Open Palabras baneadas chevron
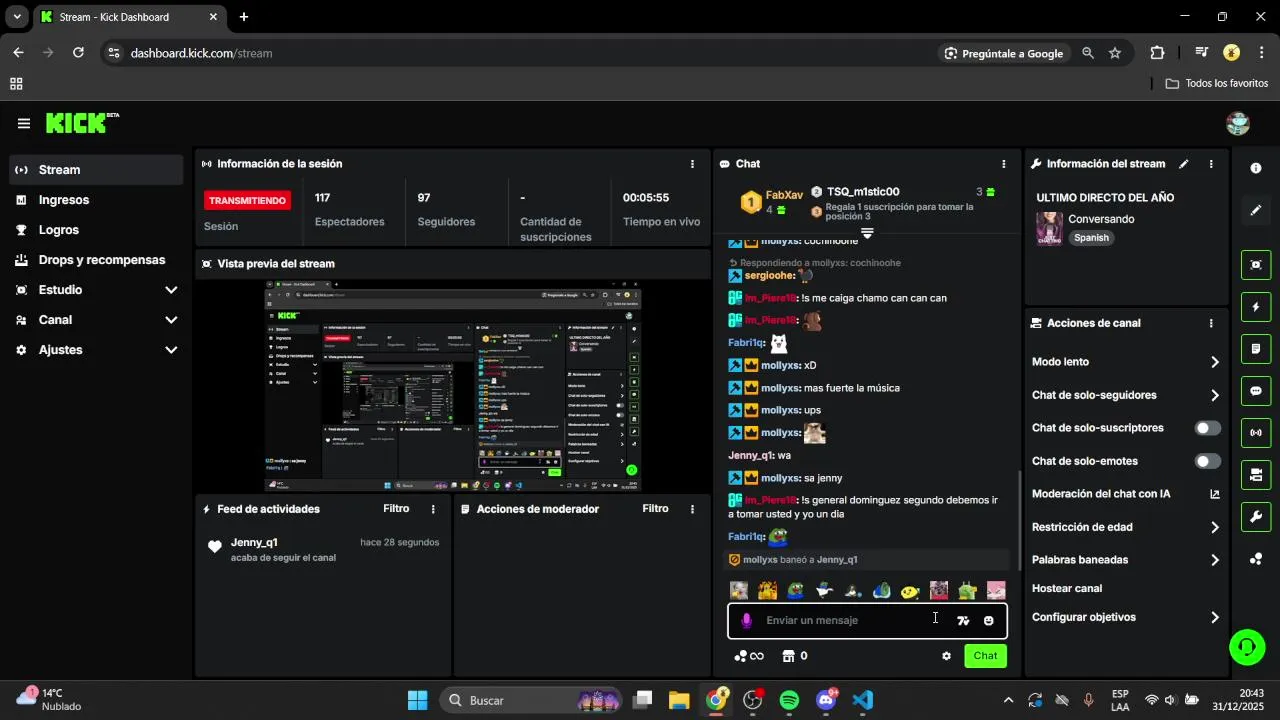The image size is (1280, 720). [1215, 560]
